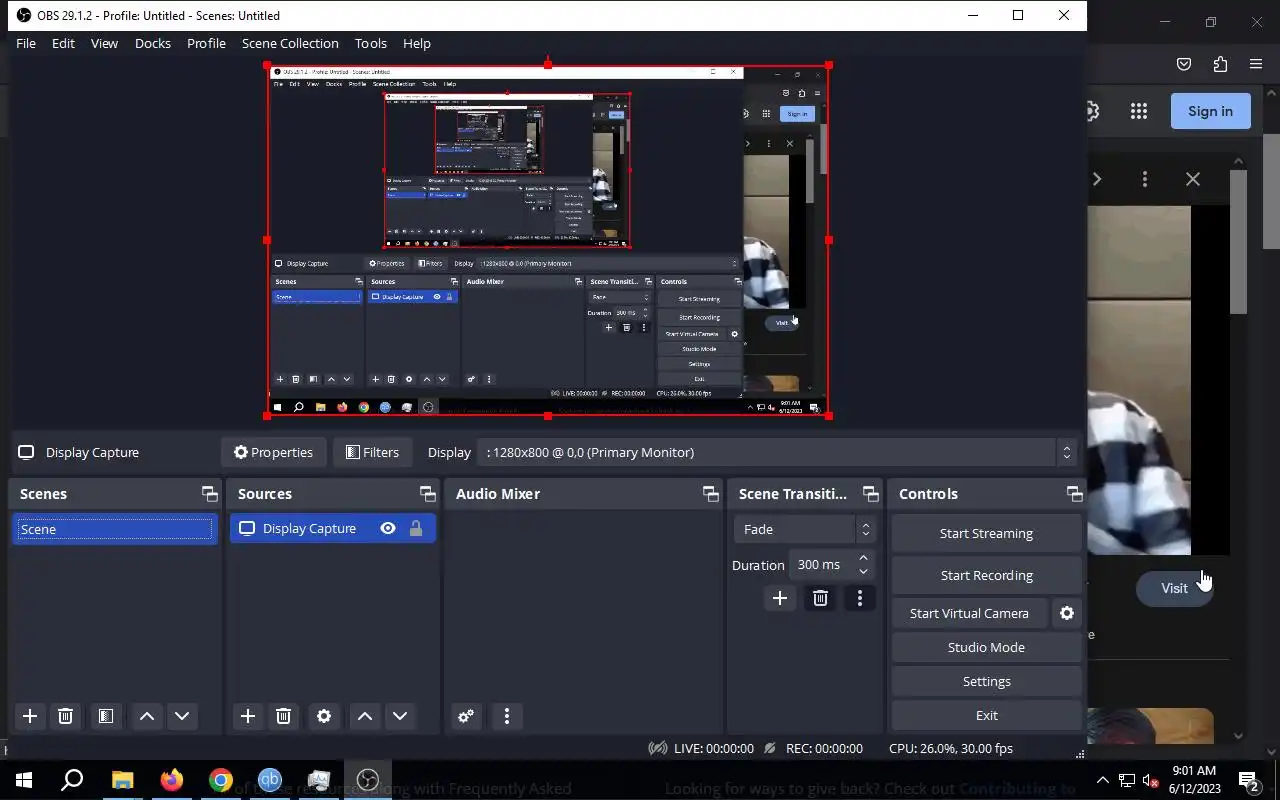Viewport: 1280px width, 800px height.
Task: Click the preview canvas thumbnail
Action: (548, 240)
